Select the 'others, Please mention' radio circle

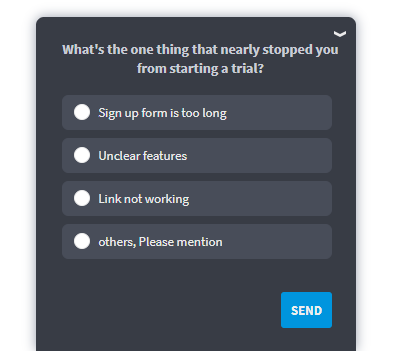(x=82, y=241)
